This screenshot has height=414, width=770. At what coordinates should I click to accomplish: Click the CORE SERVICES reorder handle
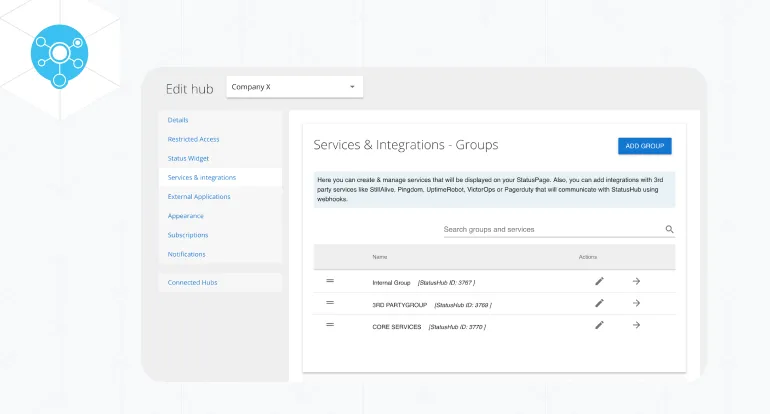(x=330, y=325)
